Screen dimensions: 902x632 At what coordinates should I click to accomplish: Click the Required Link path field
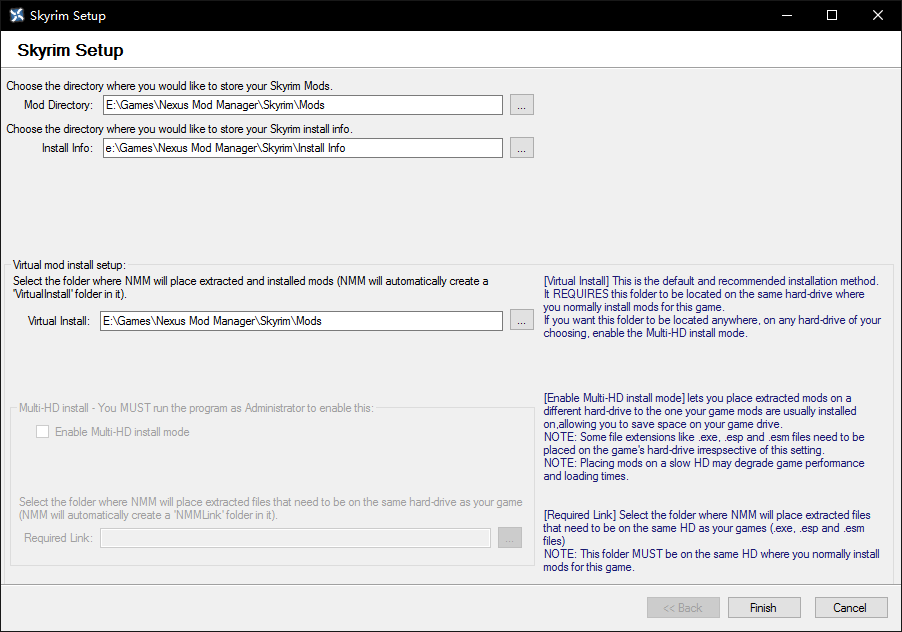click(295, 538)
